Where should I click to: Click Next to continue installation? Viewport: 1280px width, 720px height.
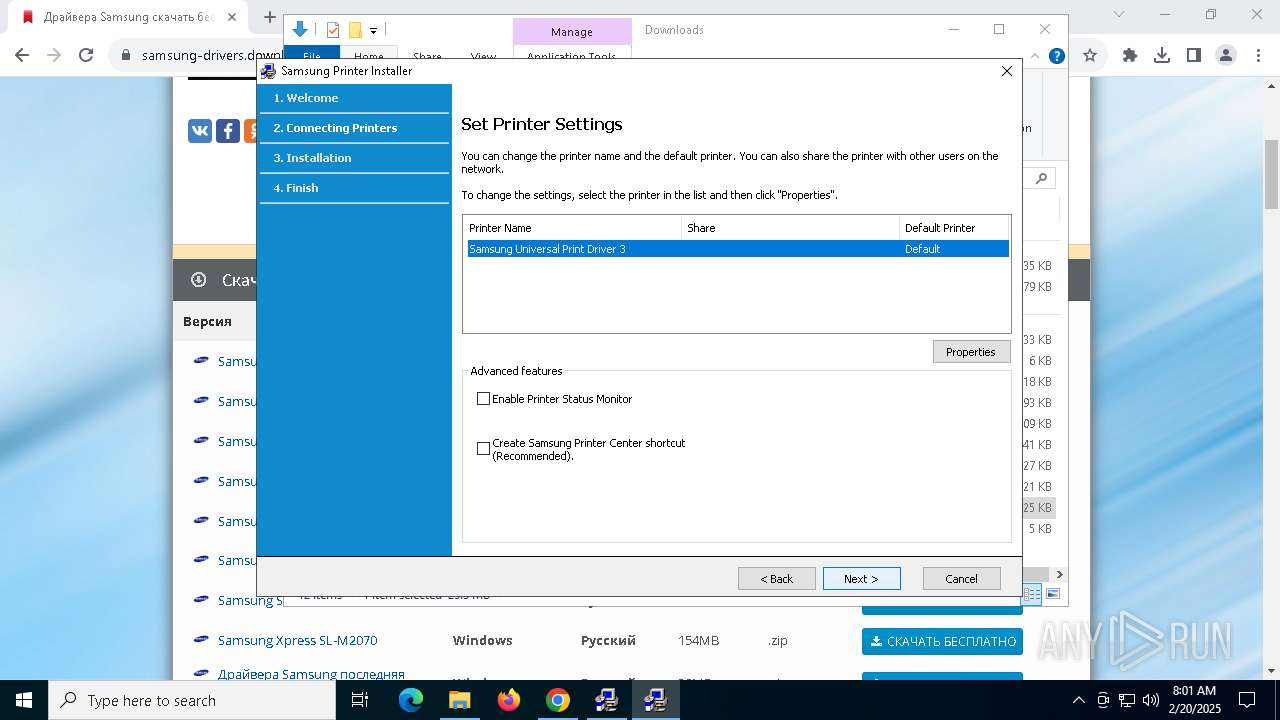(x=861, y=579)
